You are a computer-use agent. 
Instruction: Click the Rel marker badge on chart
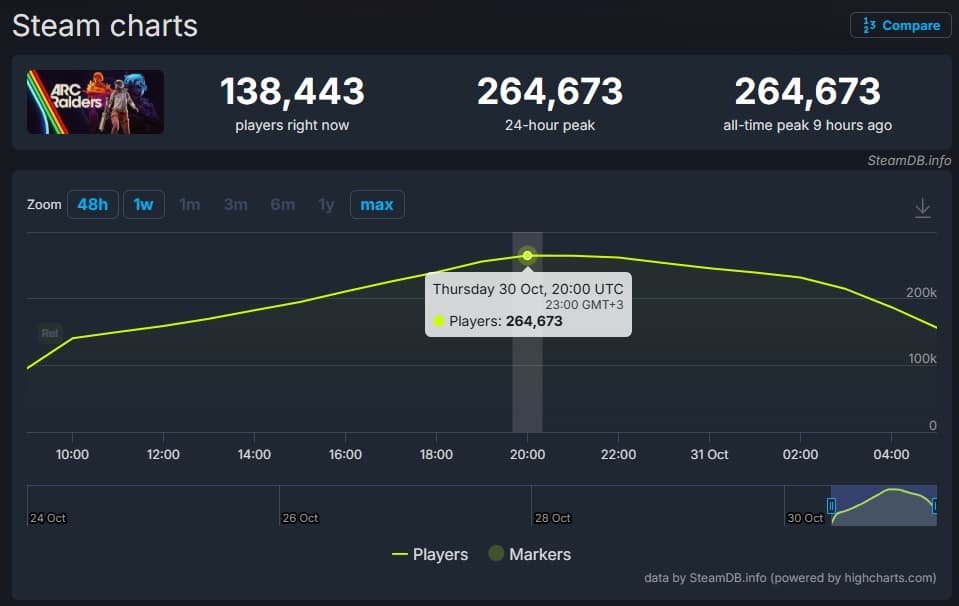[x=50, y=333]
